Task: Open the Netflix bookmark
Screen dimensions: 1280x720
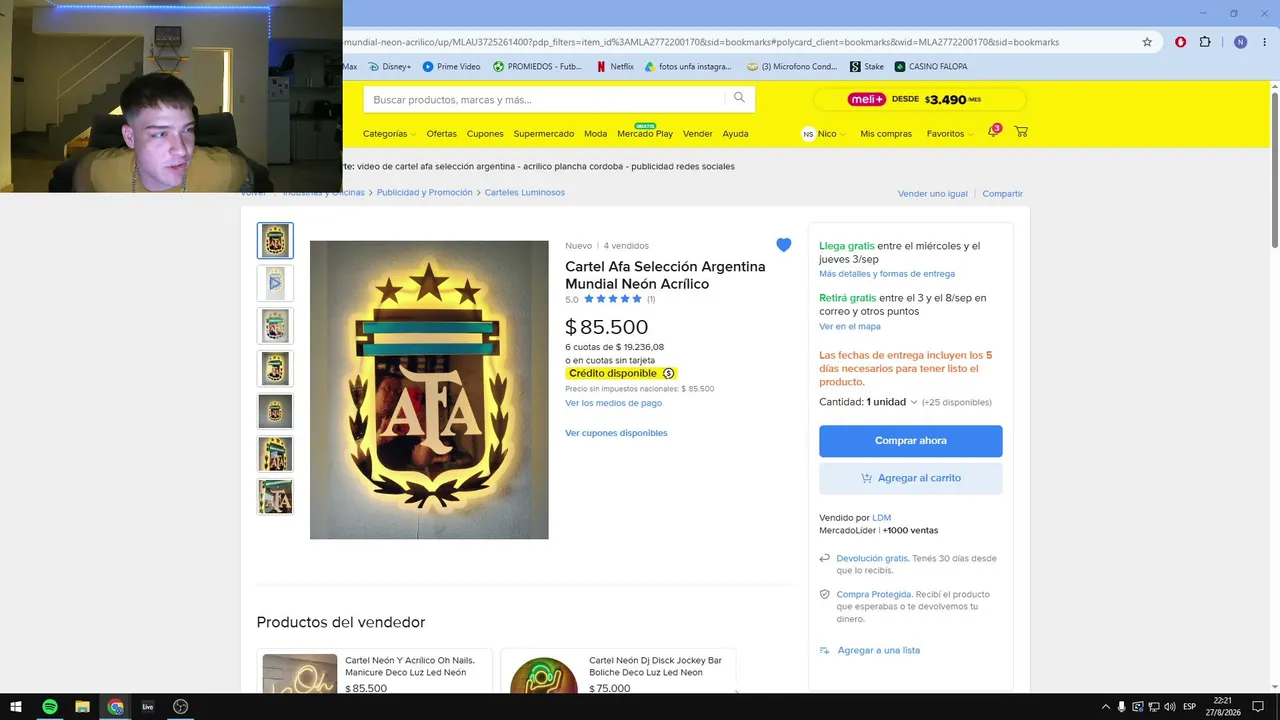Action: (x=615, y=67)
